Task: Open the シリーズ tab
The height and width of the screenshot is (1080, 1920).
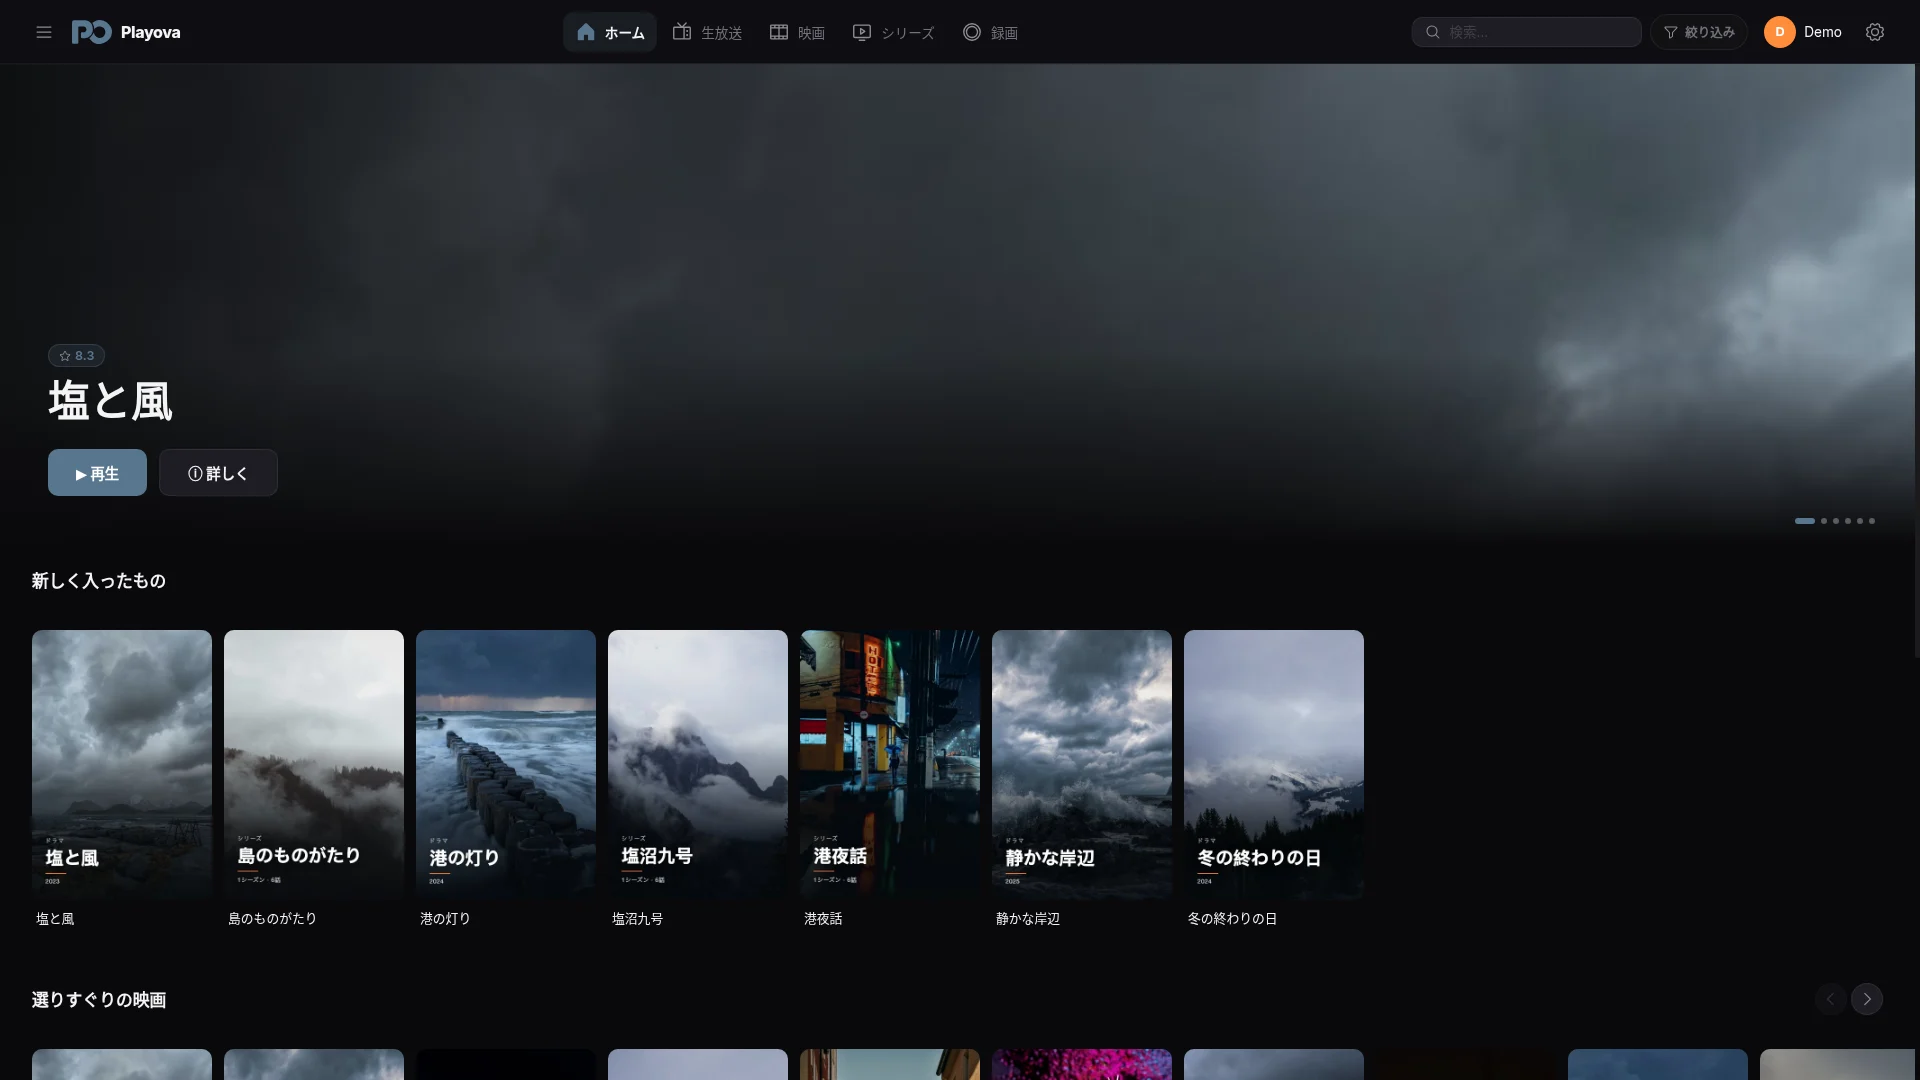Action: point(893,32)
